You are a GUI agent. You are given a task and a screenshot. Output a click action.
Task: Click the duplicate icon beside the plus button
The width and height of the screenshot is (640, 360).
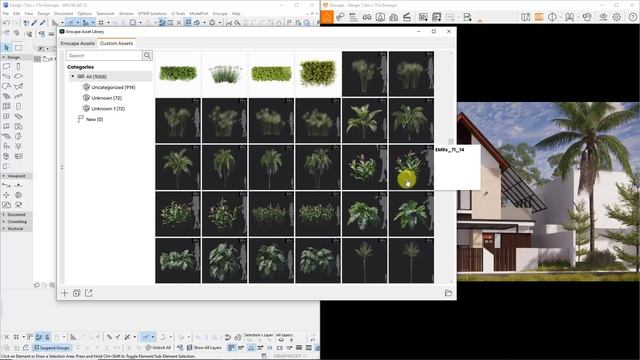(x=76, y=293)
